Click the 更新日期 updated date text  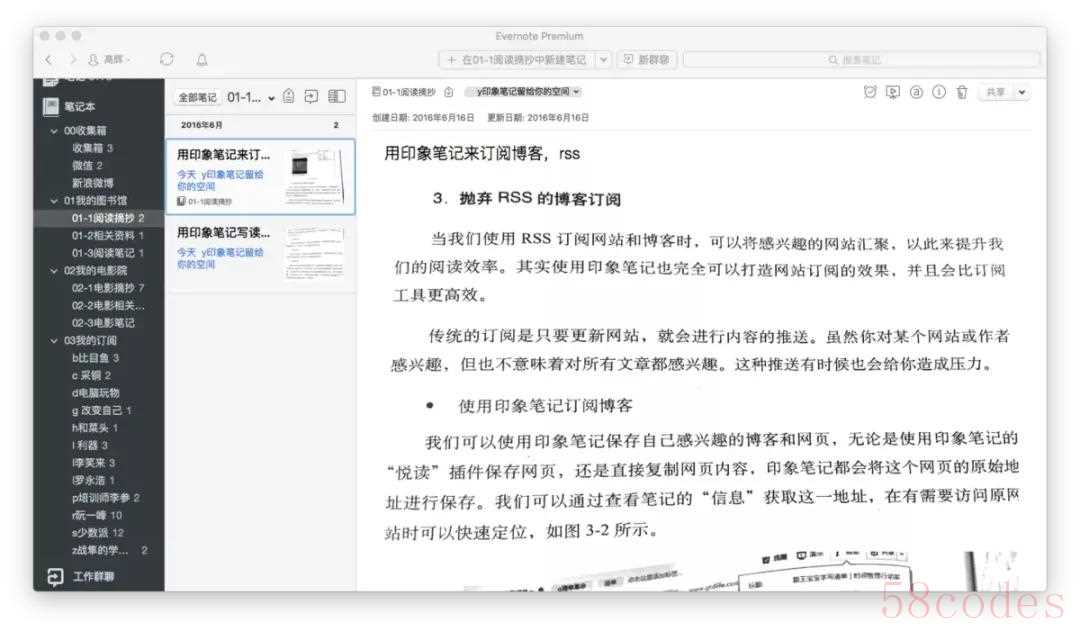tap(538, 118)
